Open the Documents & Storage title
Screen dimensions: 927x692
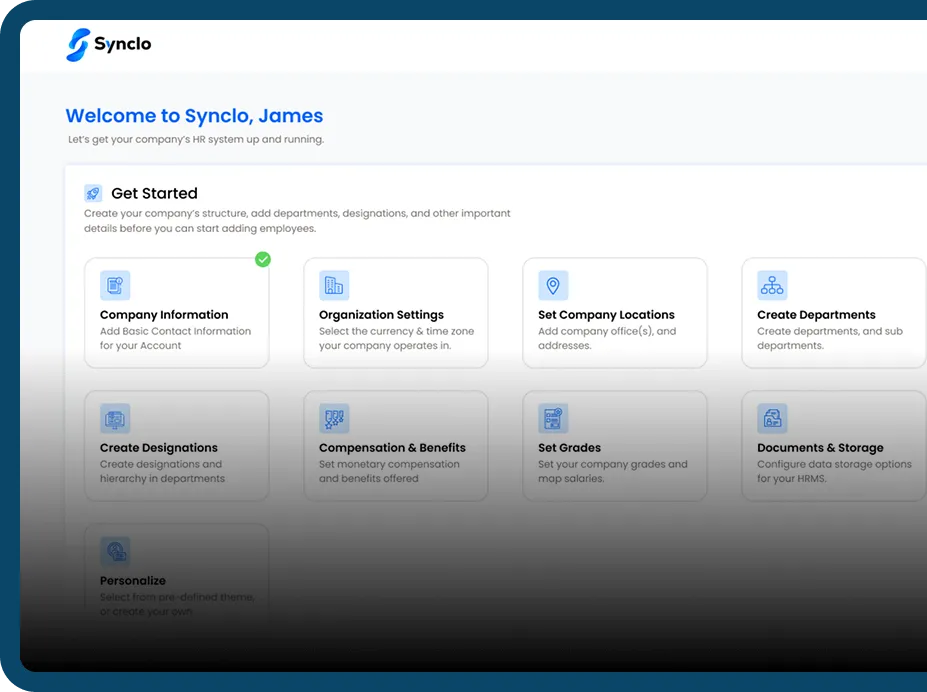(820, 448)
